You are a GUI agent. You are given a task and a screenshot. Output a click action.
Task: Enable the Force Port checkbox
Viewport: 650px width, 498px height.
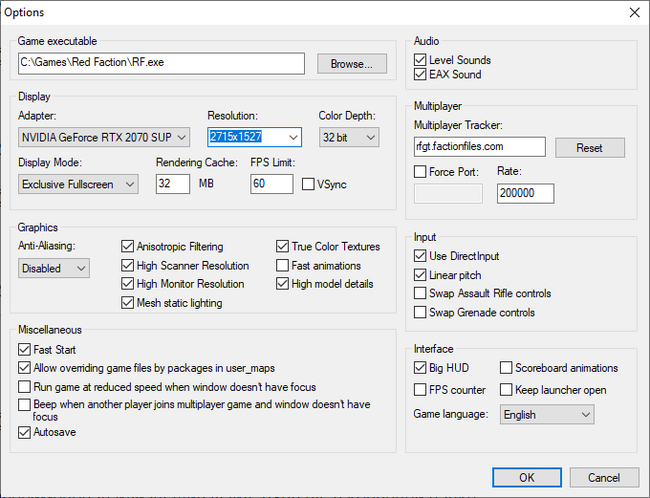pyautogui.click(x=421, y=172)
